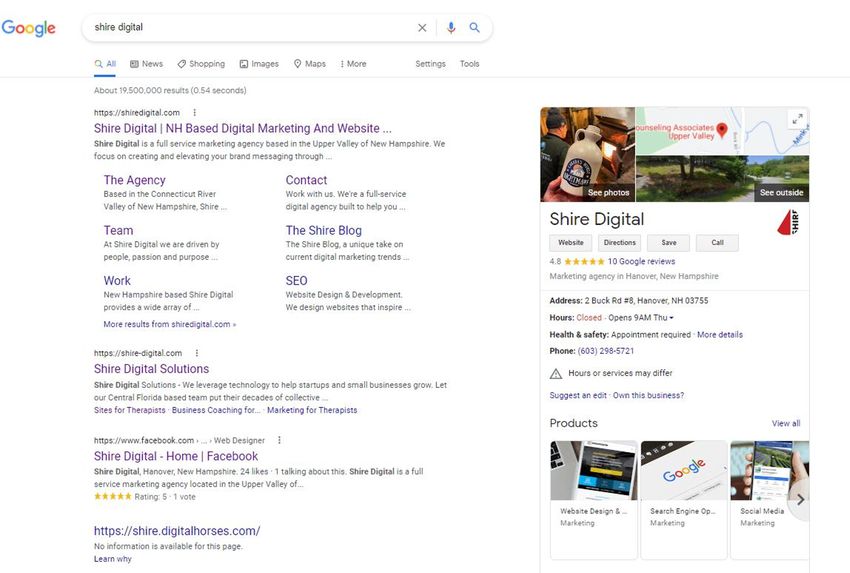Switch to the Shopping tab
Screen dimensions: 850x573
click(201, 64)
